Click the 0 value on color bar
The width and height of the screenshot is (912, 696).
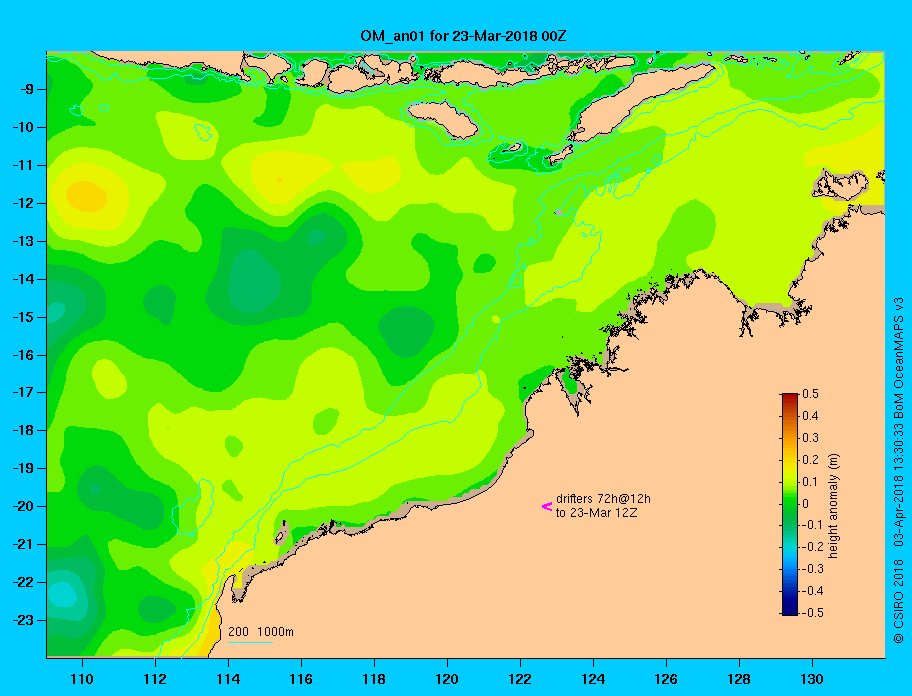806,504
